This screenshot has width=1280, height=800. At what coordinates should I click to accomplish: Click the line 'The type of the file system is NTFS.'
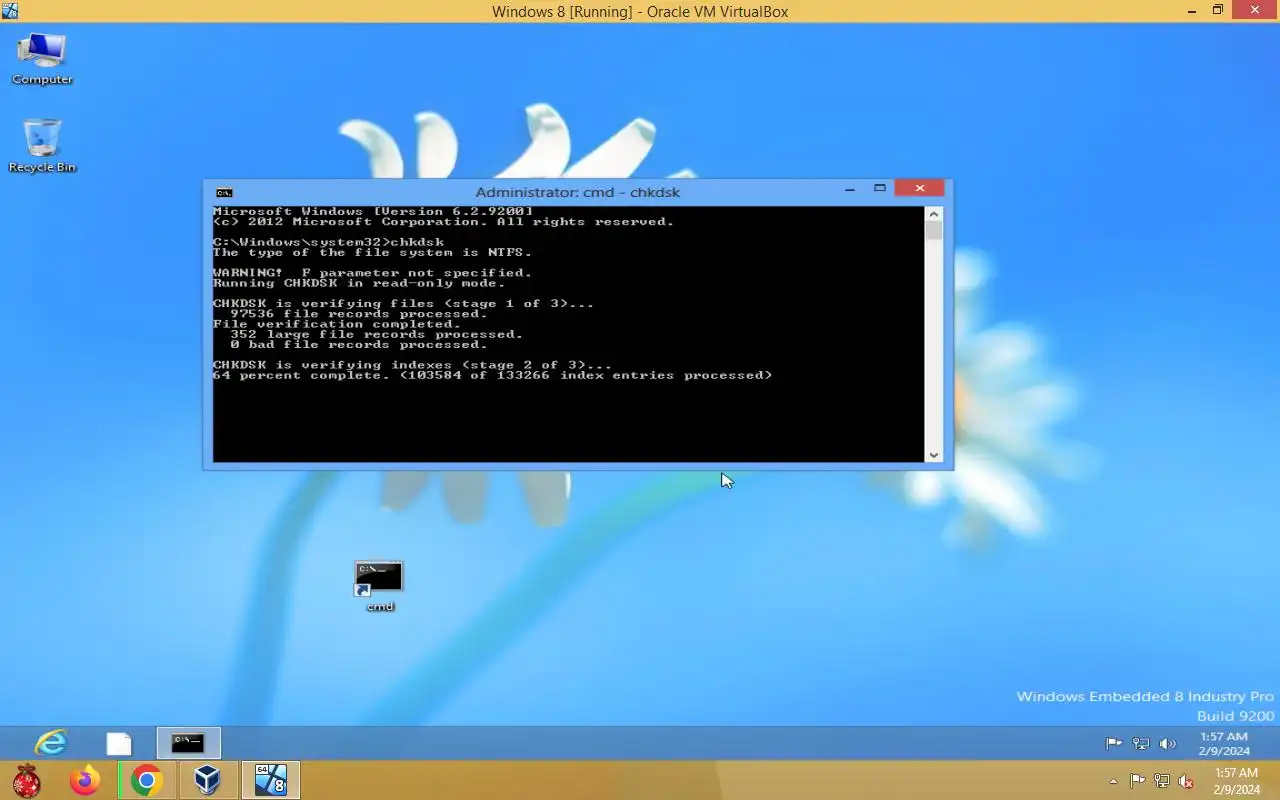[372, 252]
